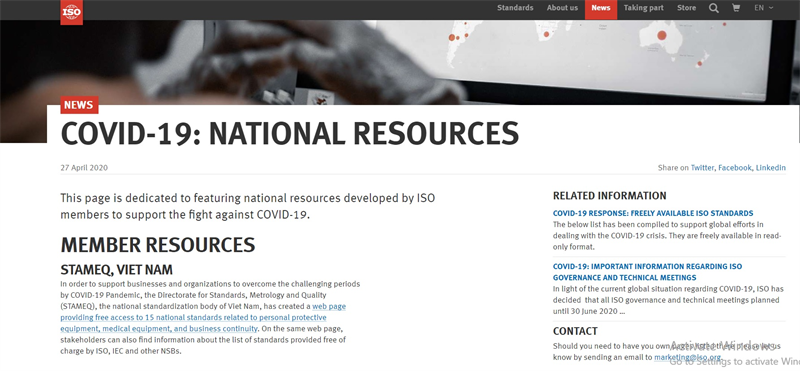Select the News menu item
Viewport: 800px width, 371px height.
tap(601, 10)
